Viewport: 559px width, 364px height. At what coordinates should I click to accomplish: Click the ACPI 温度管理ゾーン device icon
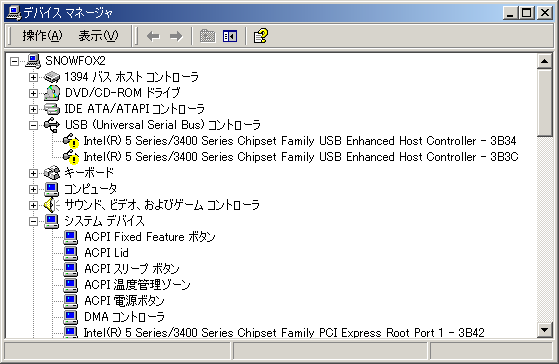click(x=71, y=285)
